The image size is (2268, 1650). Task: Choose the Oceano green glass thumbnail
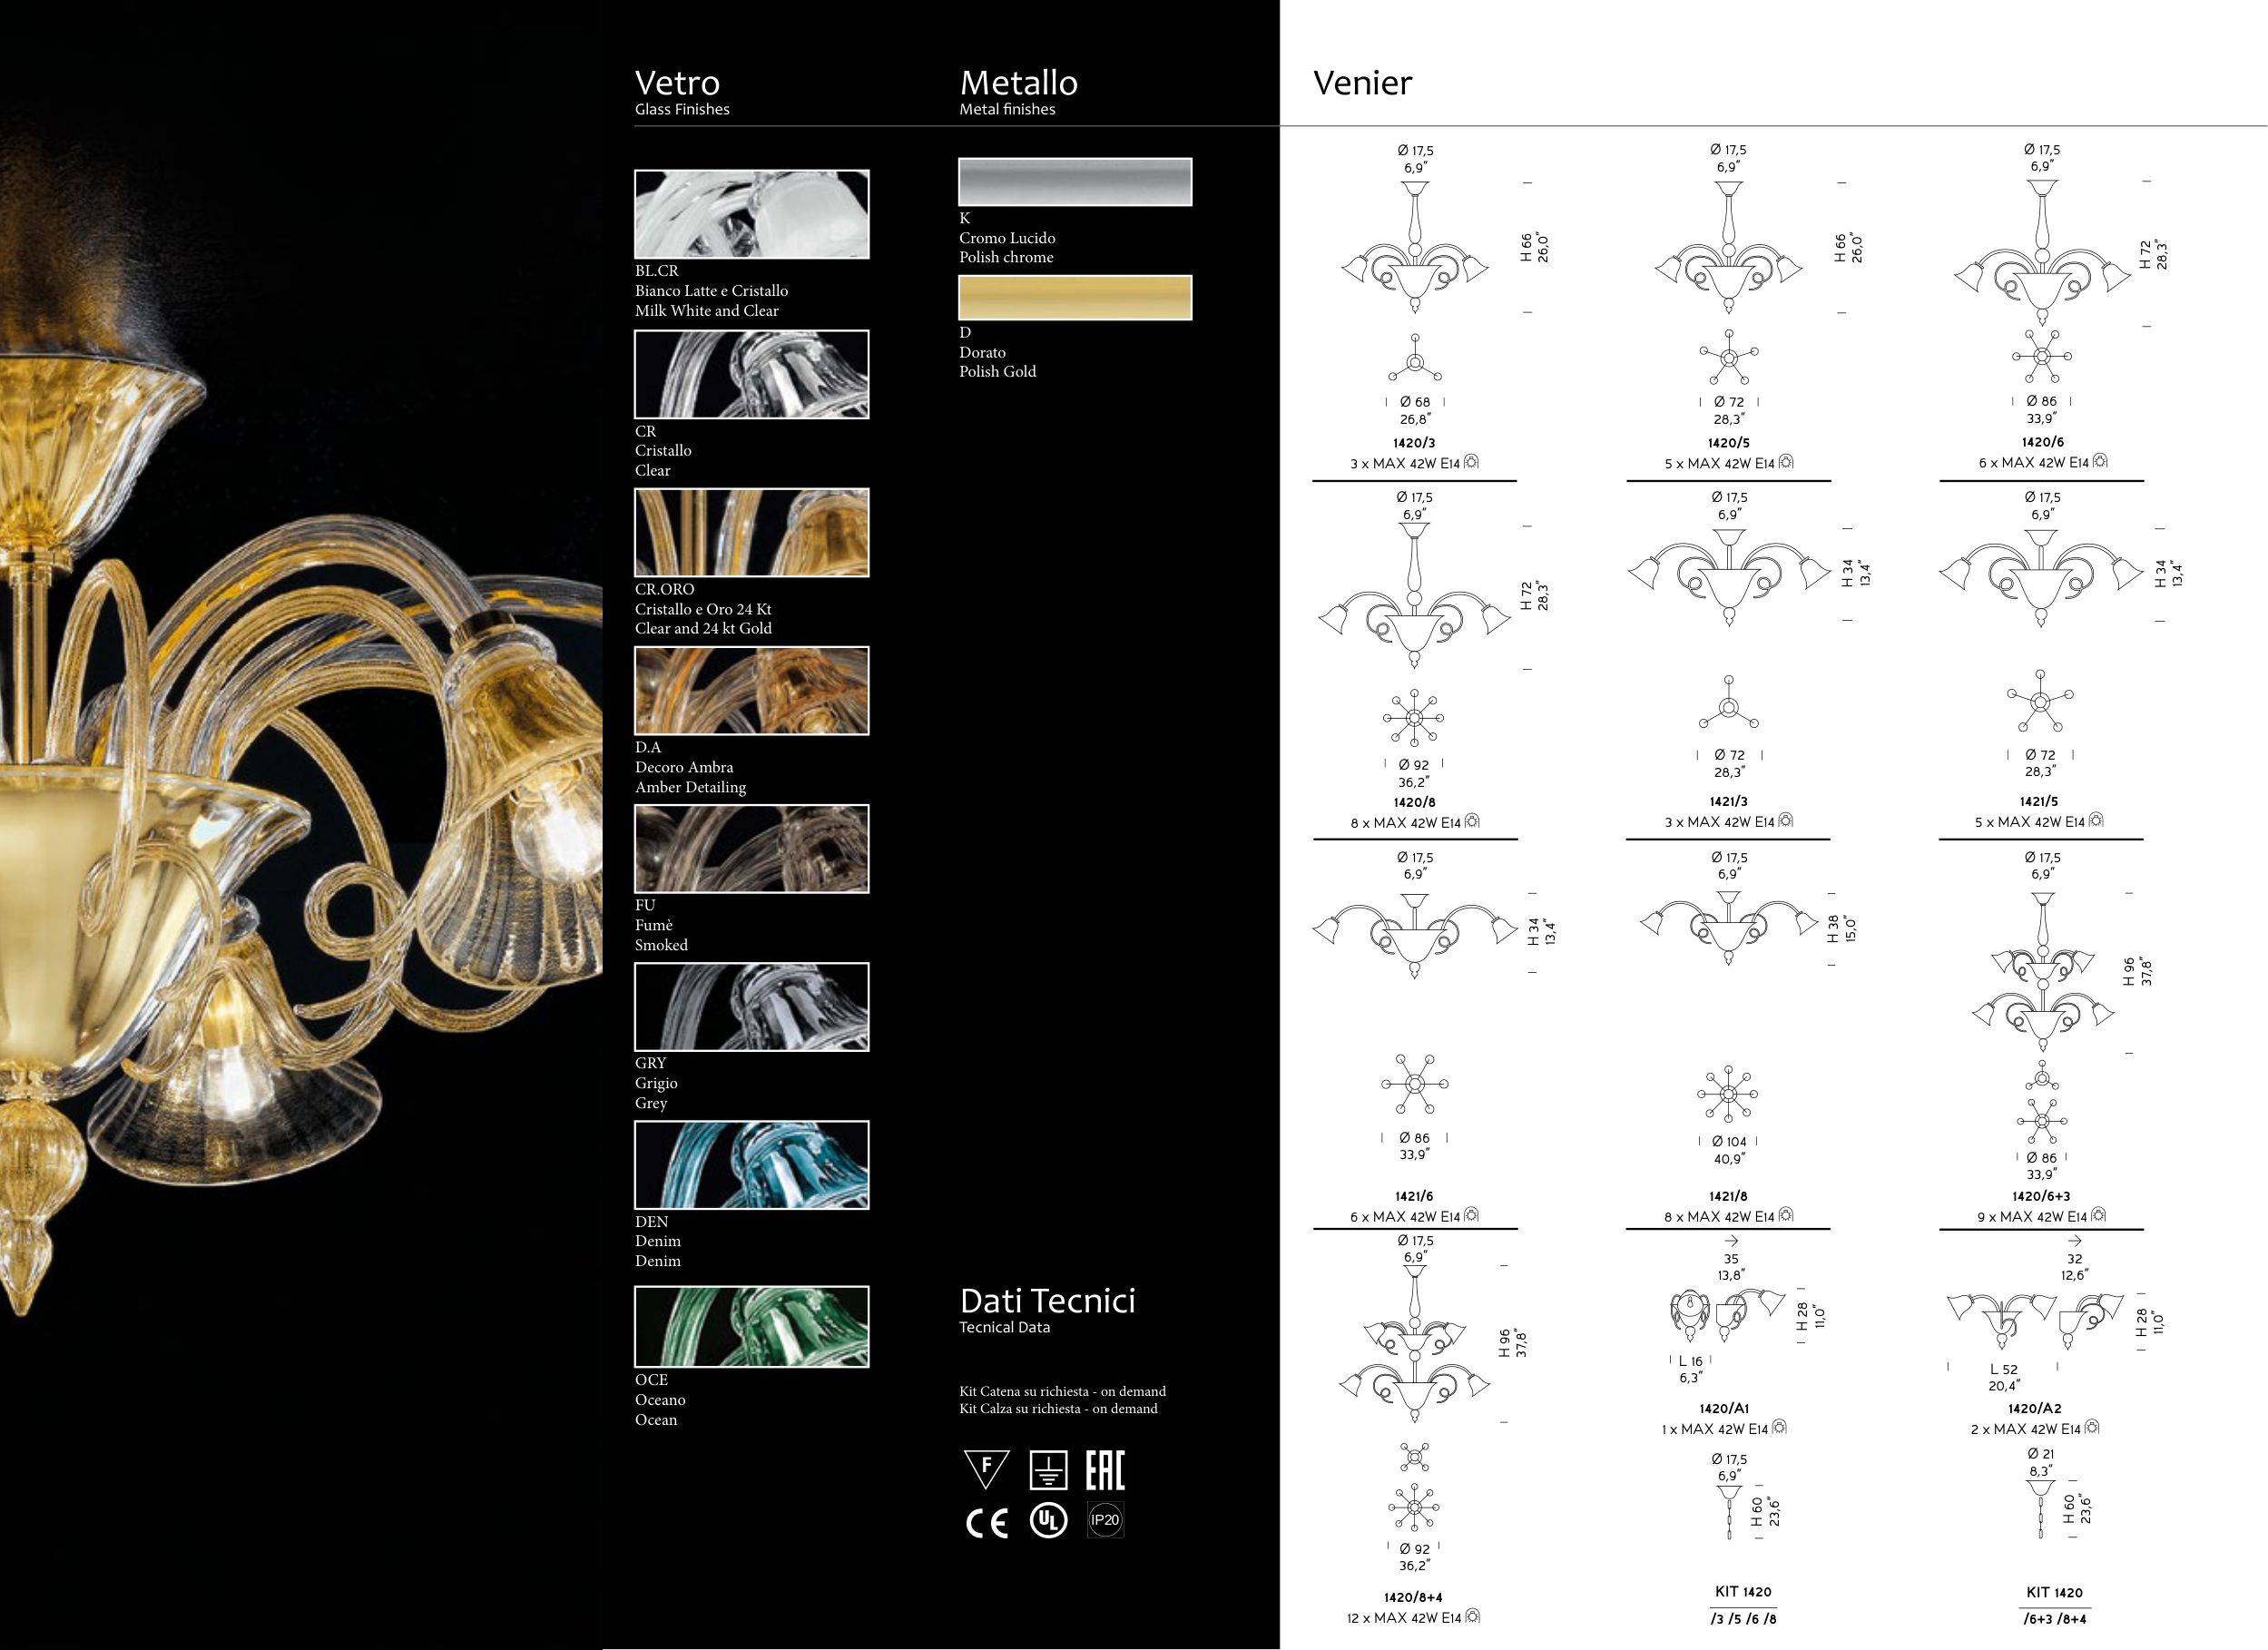click(x=751, y=1327)
